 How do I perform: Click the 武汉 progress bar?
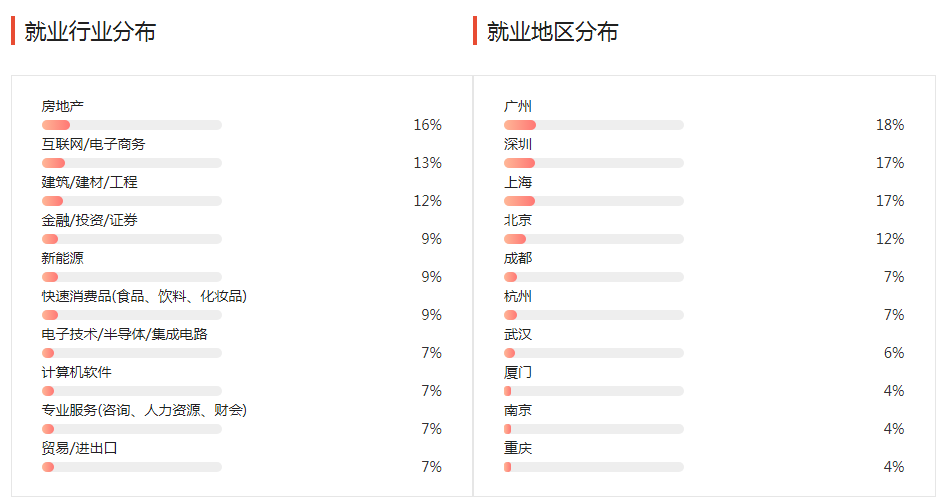[593, 353]
